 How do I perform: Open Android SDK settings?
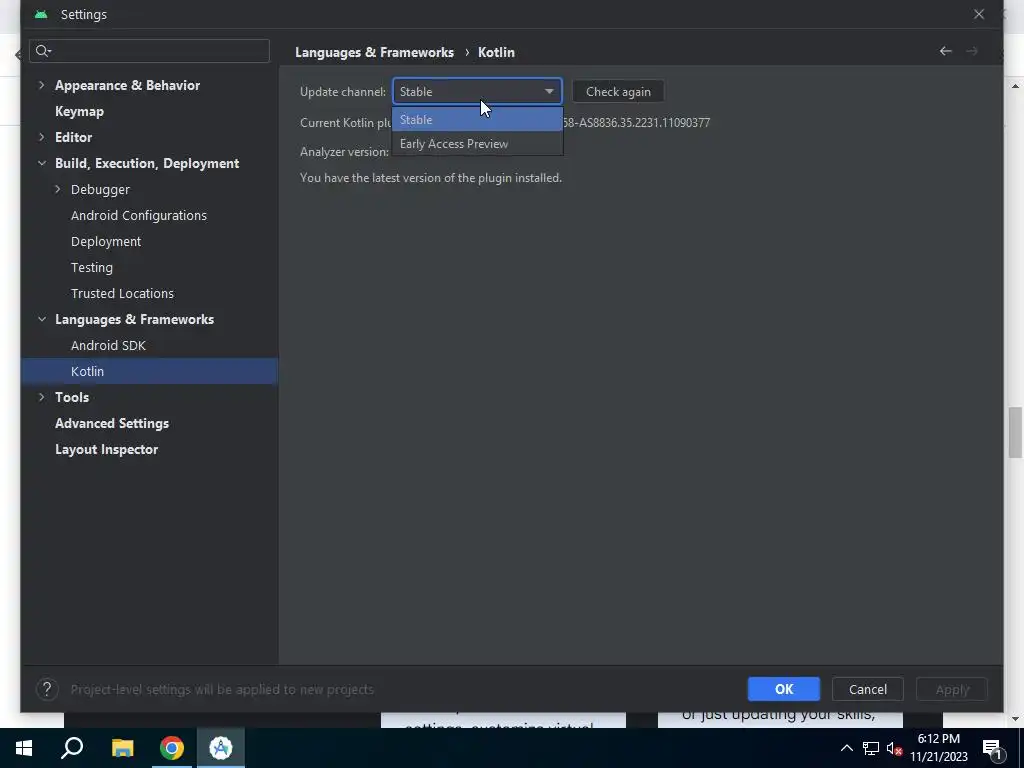coord(108,345)
